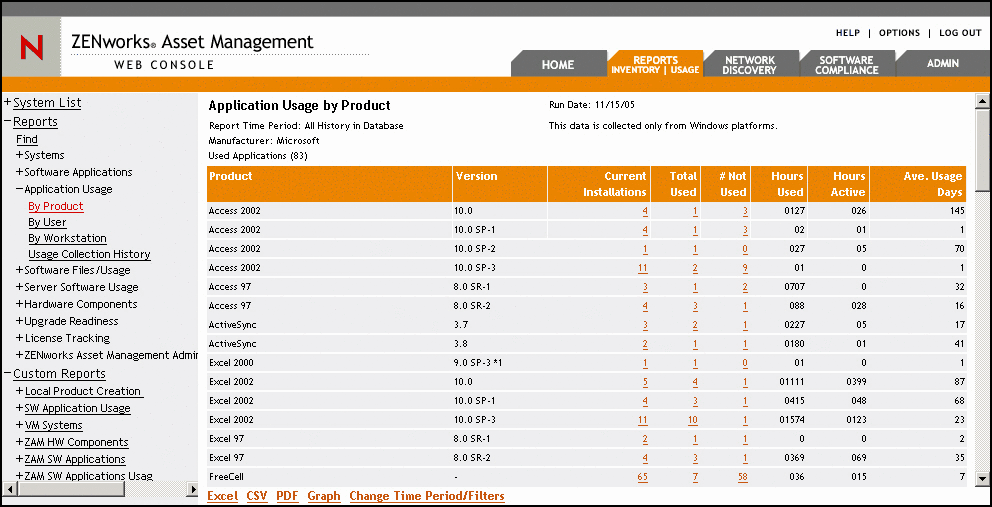Expand the System List node
This screenshot has width=992, height=507.
[8, 103]
